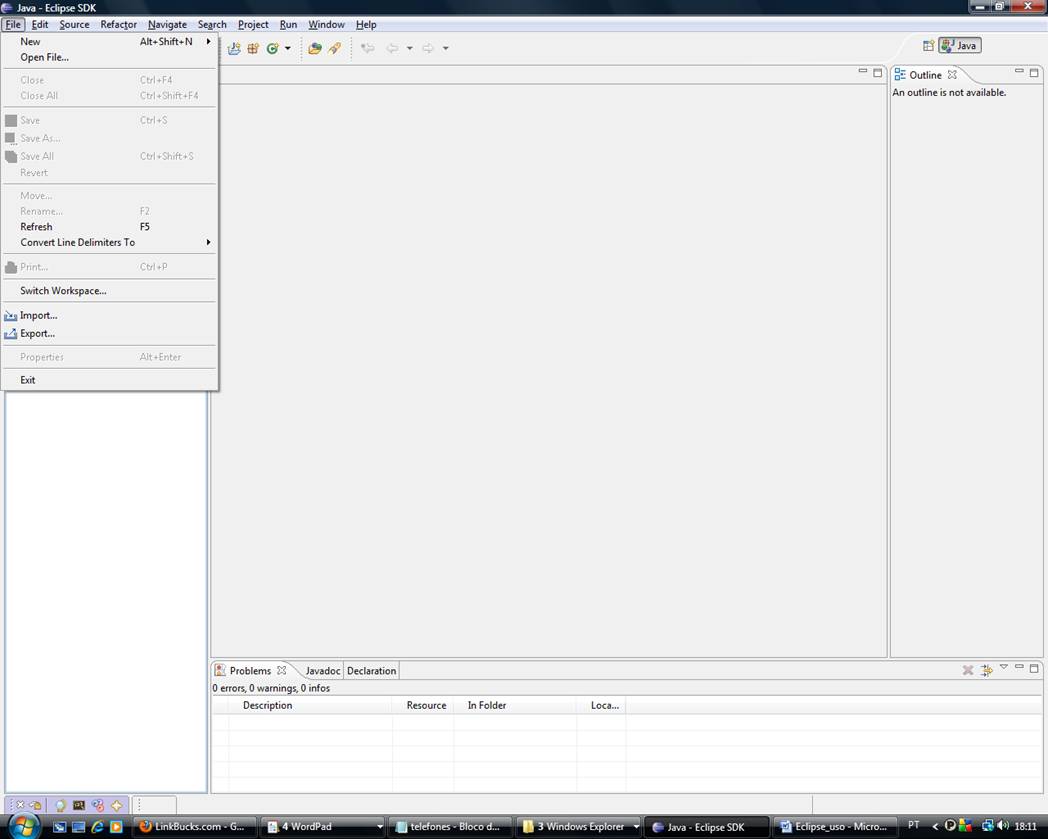Maximize the Problems view panel
Screen dimensions: 1048x839
[x=1034, y=668]
